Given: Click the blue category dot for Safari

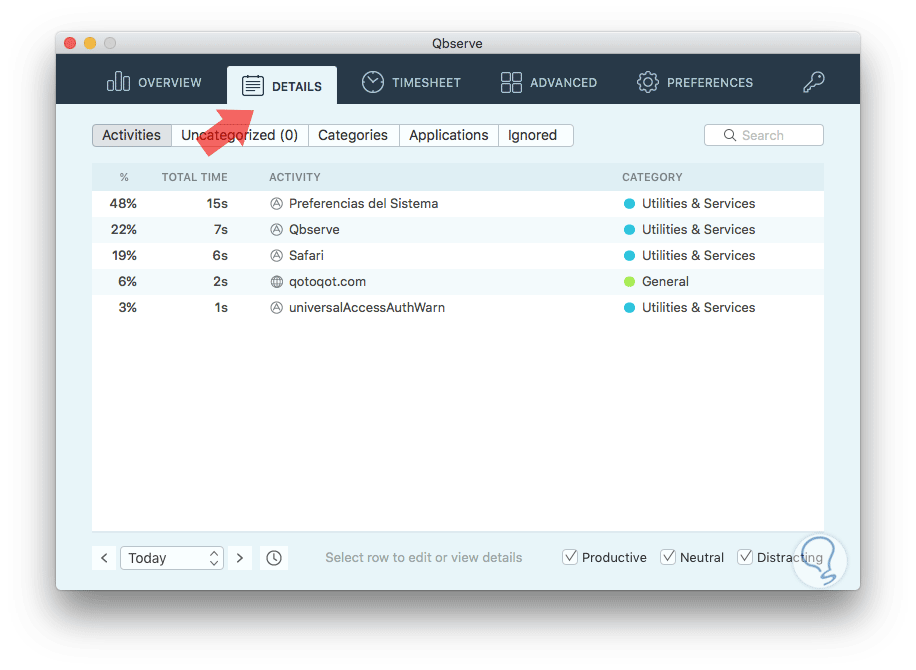Looking at the screenshot, I should tap(629, 256).
